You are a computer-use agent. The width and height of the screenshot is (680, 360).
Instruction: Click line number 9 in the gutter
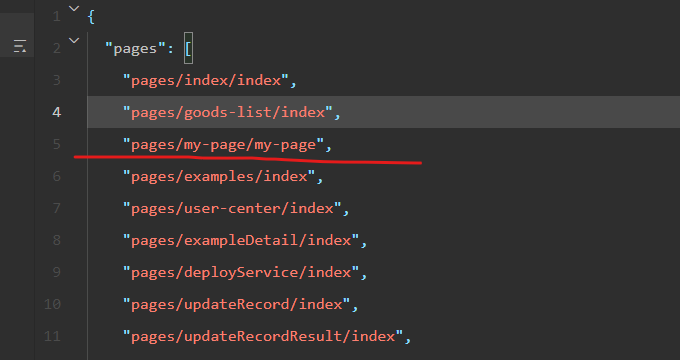pos(56,273)
